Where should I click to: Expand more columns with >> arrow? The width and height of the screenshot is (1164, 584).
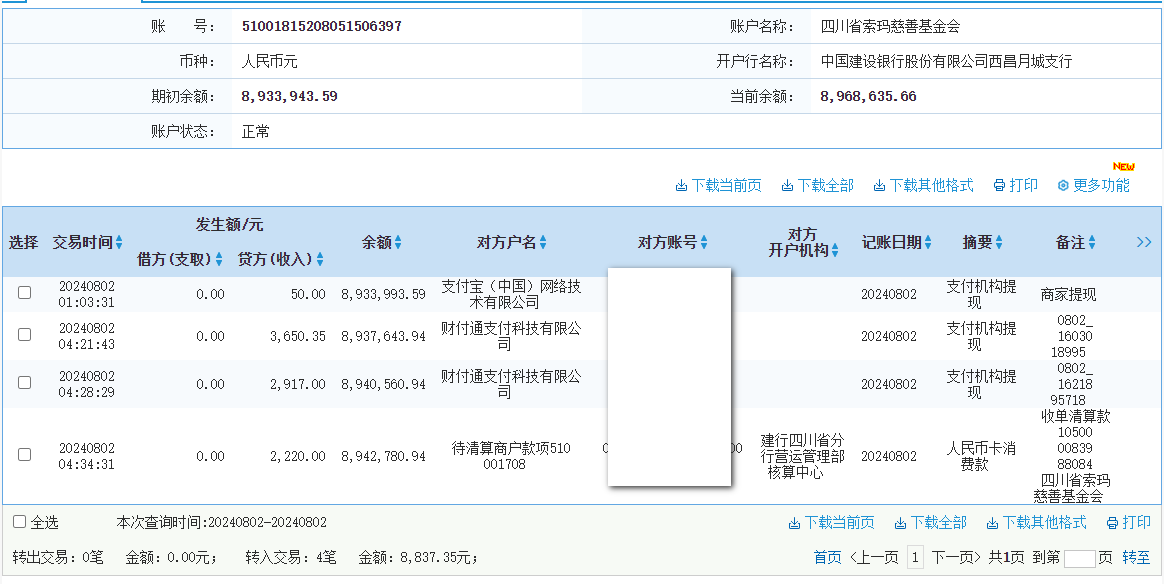point(1144,242)
